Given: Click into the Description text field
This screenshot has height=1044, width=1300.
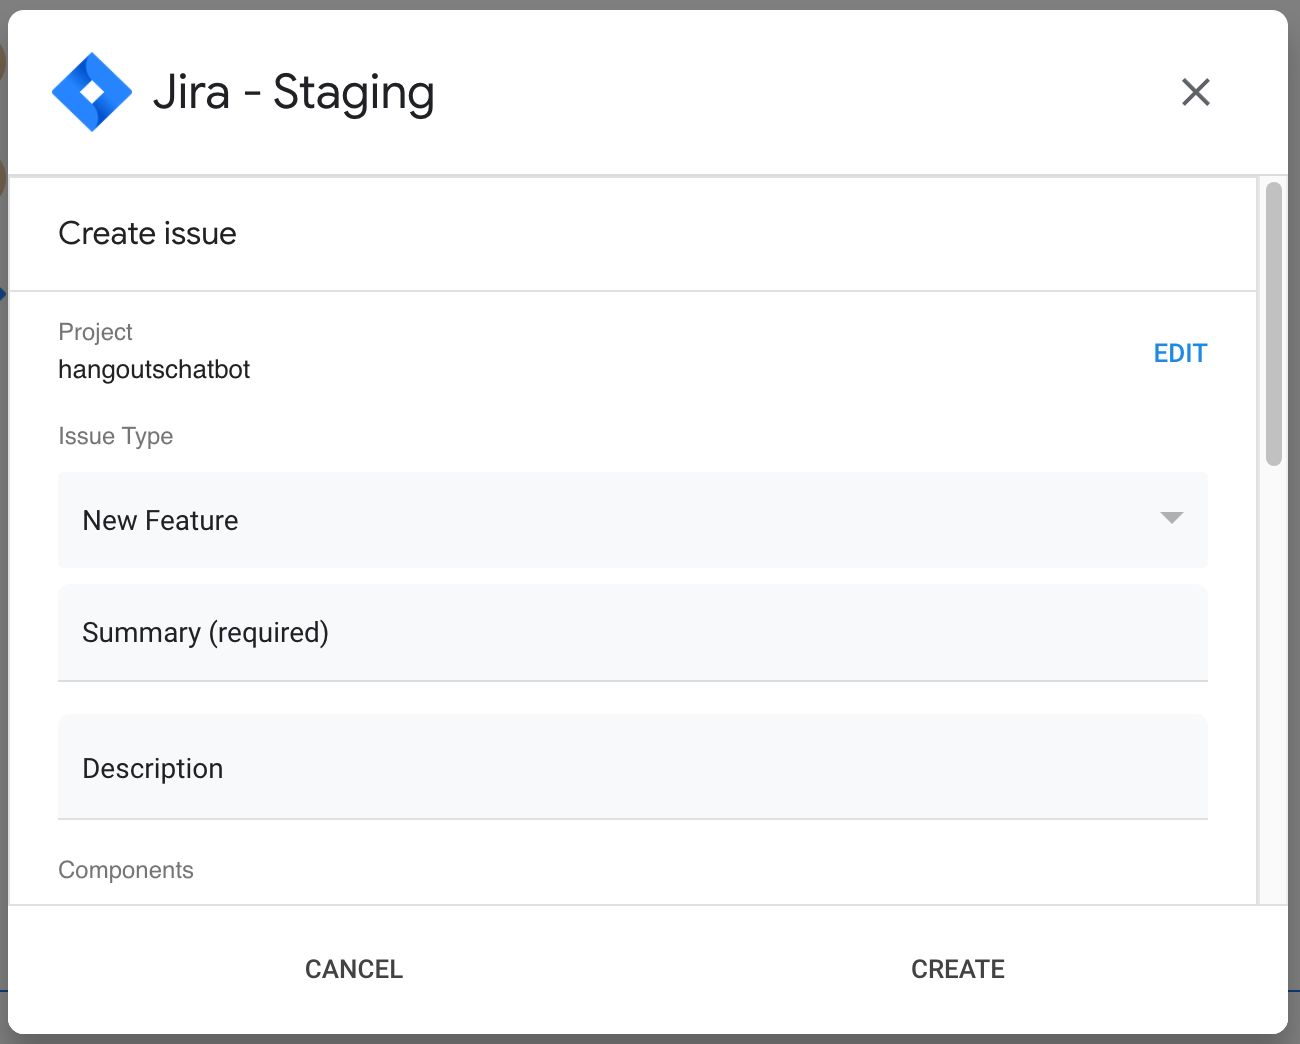Looking at the screenshot, I should 632,767.
